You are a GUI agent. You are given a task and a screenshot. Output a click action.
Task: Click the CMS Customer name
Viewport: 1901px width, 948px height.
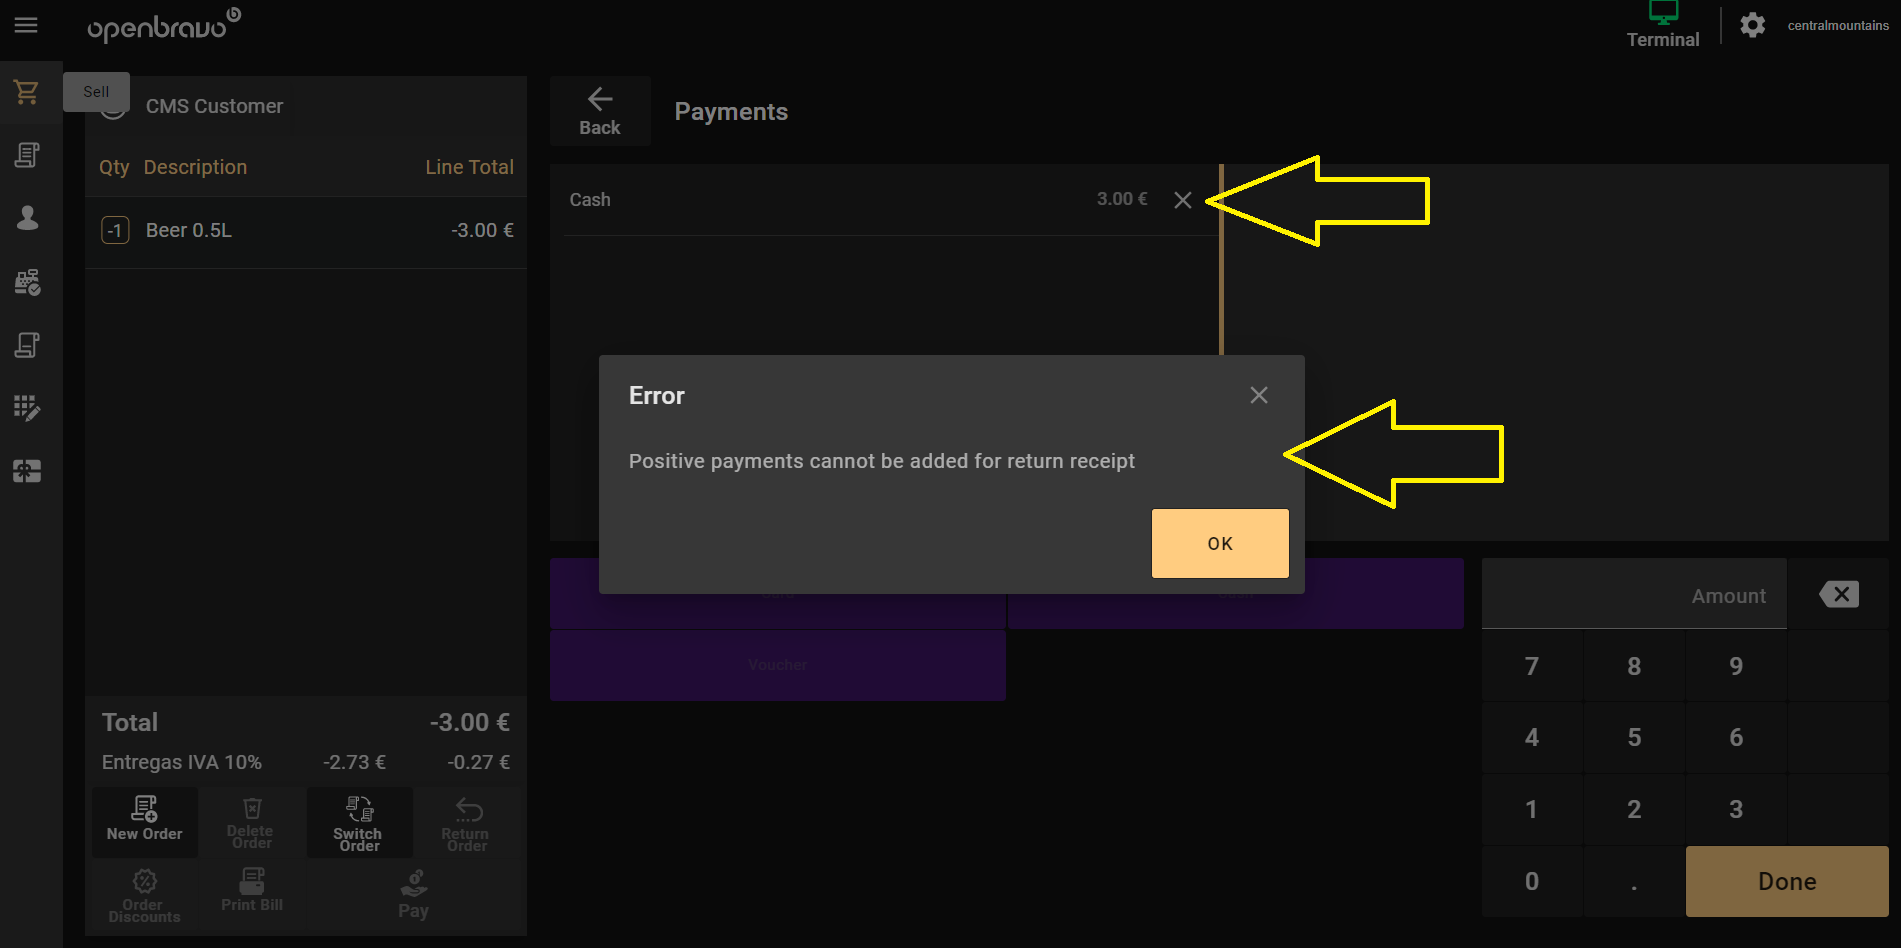point(214,107)
